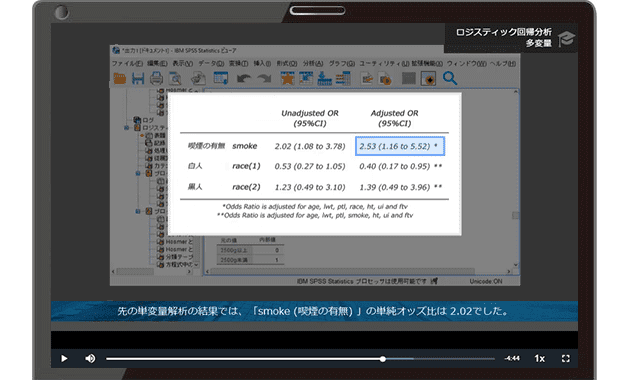This screenshot has height=380, width=630.
Task: Toggle fullscreen mode for video
Action: click(x=566, y=358)
